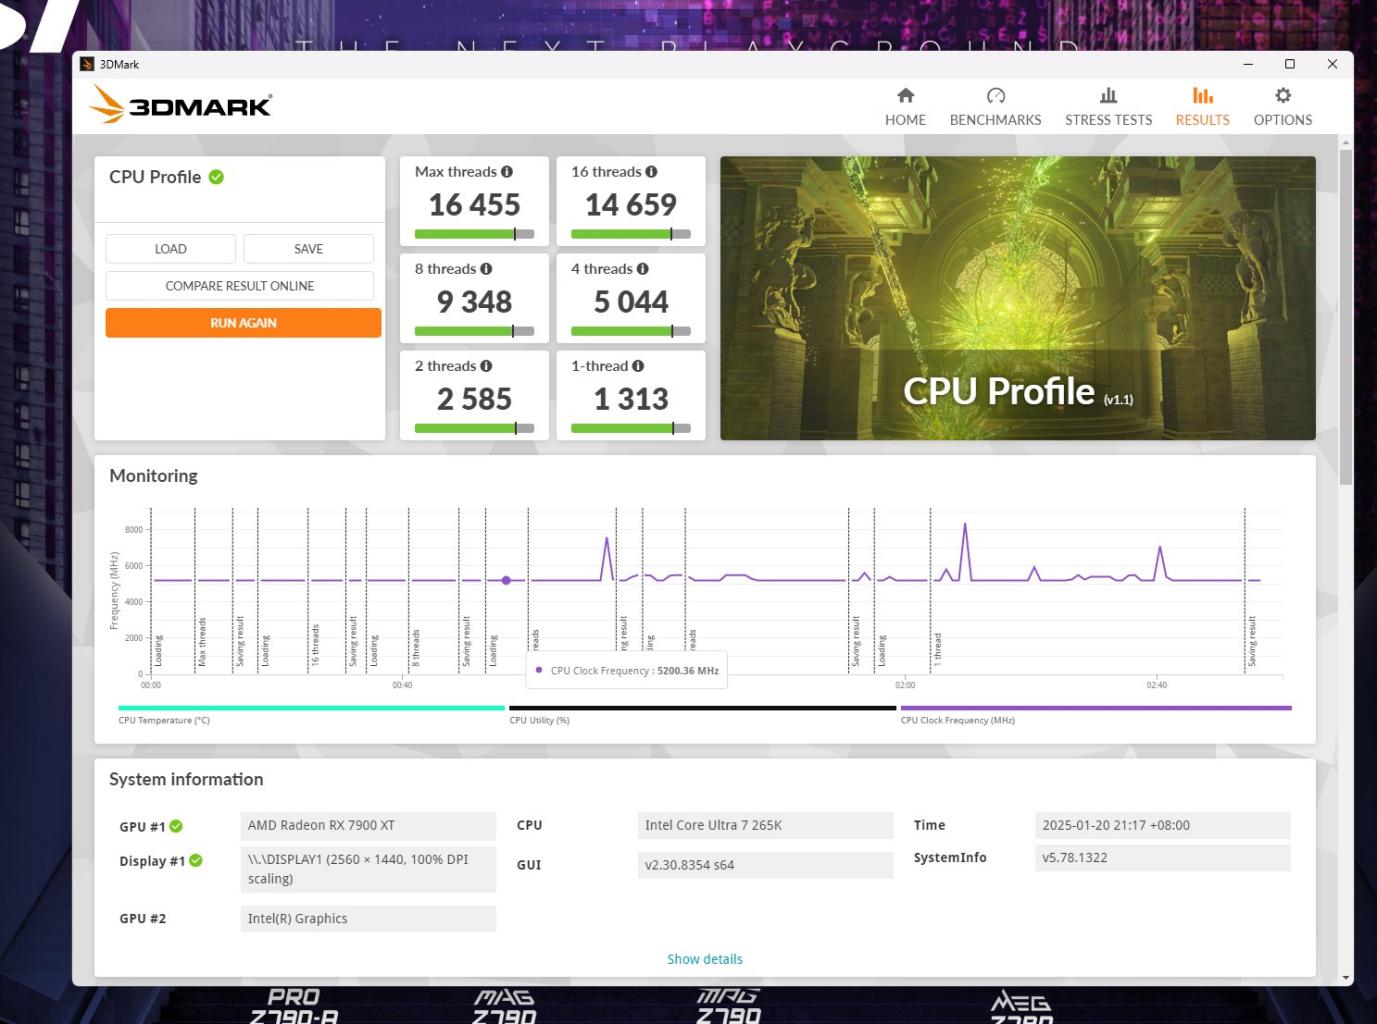Click the scrollbar down arrow
1377x1024 pixels.
[x=1346, y=977]
